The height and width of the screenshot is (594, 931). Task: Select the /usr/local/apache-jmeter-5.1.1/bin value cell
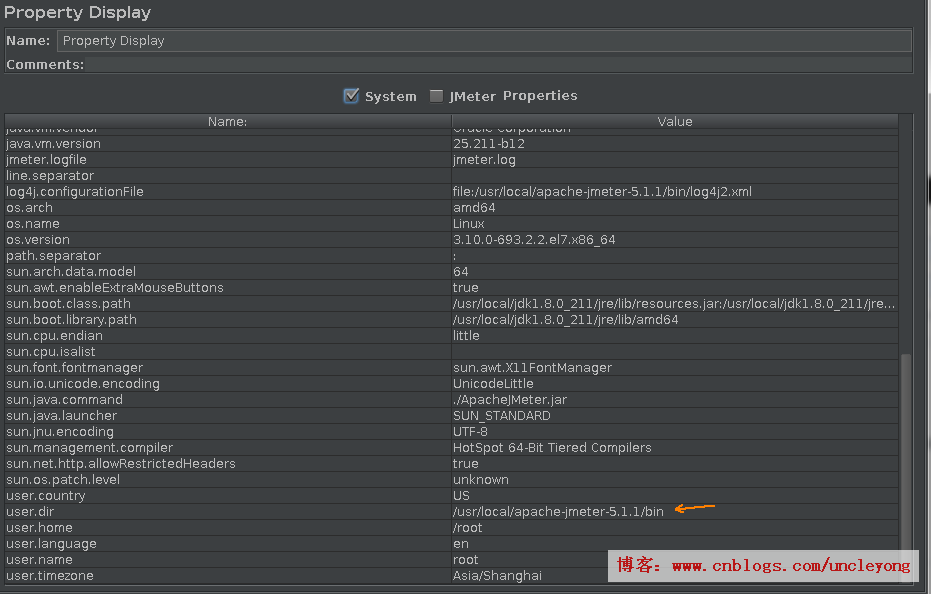(558, 512)
